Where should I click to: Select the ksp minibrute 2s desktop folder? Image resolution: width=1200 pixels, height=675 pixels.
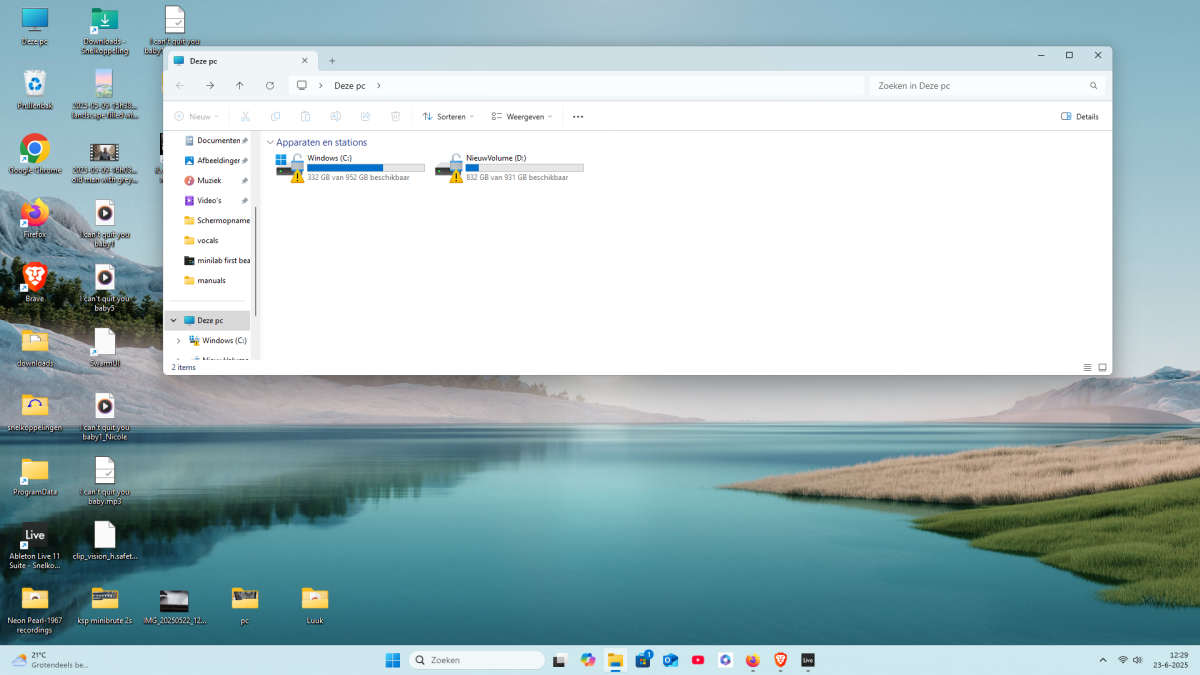click(x=105, y=605)
